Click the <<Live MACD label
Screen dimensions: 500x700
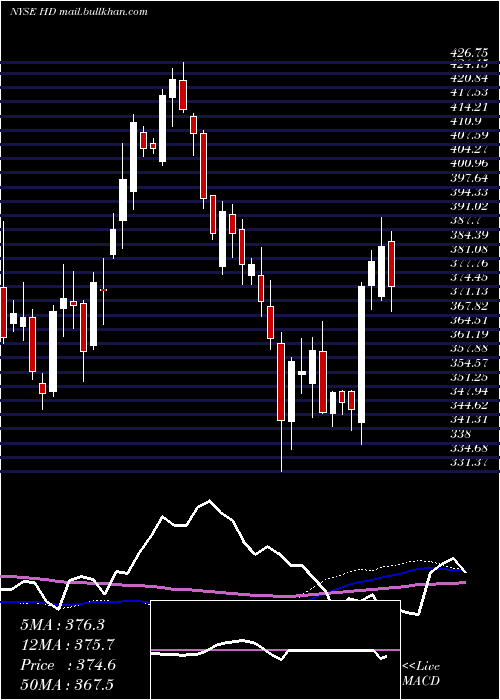(x=421, y=674)
